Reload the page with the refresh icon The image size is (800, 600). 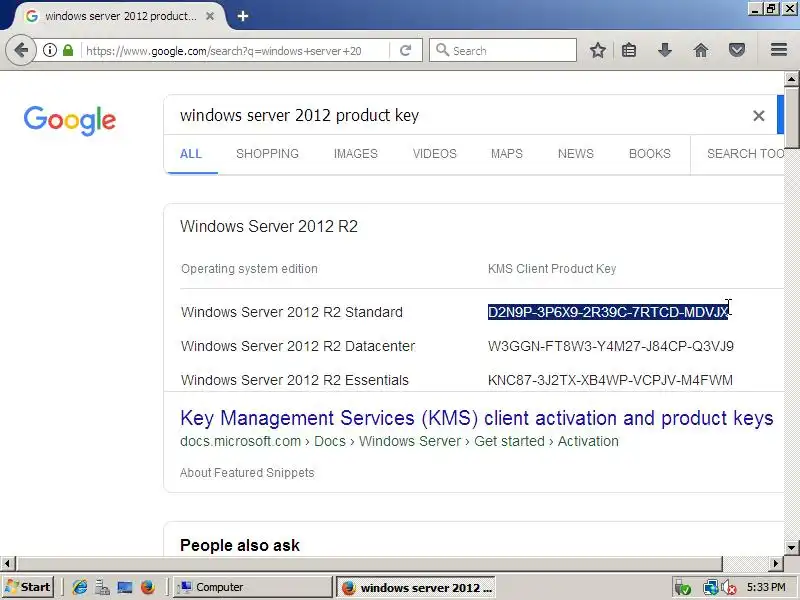(x=406, y=50)
